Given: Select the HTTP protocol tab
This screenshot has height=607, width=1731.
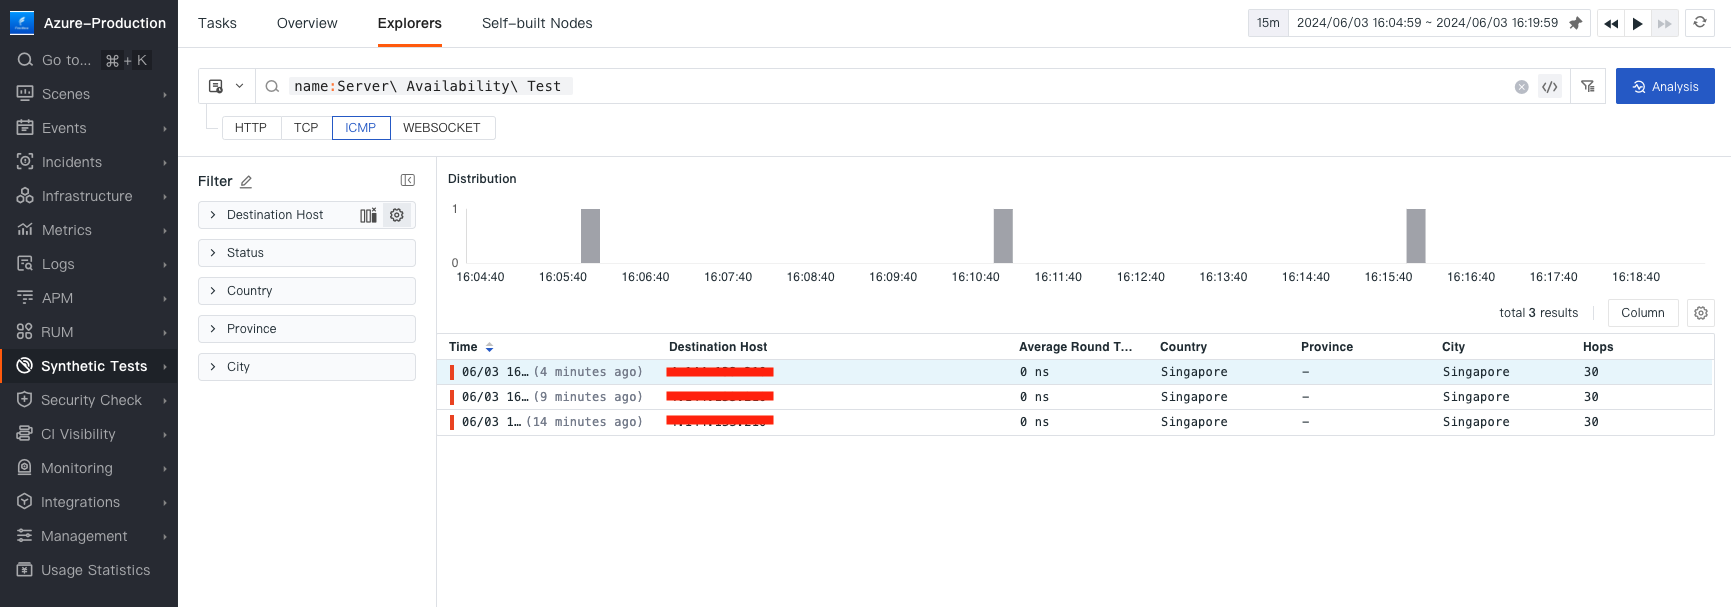Looking at the screenshot, I should pyautogui.click(x=251, y=128).
